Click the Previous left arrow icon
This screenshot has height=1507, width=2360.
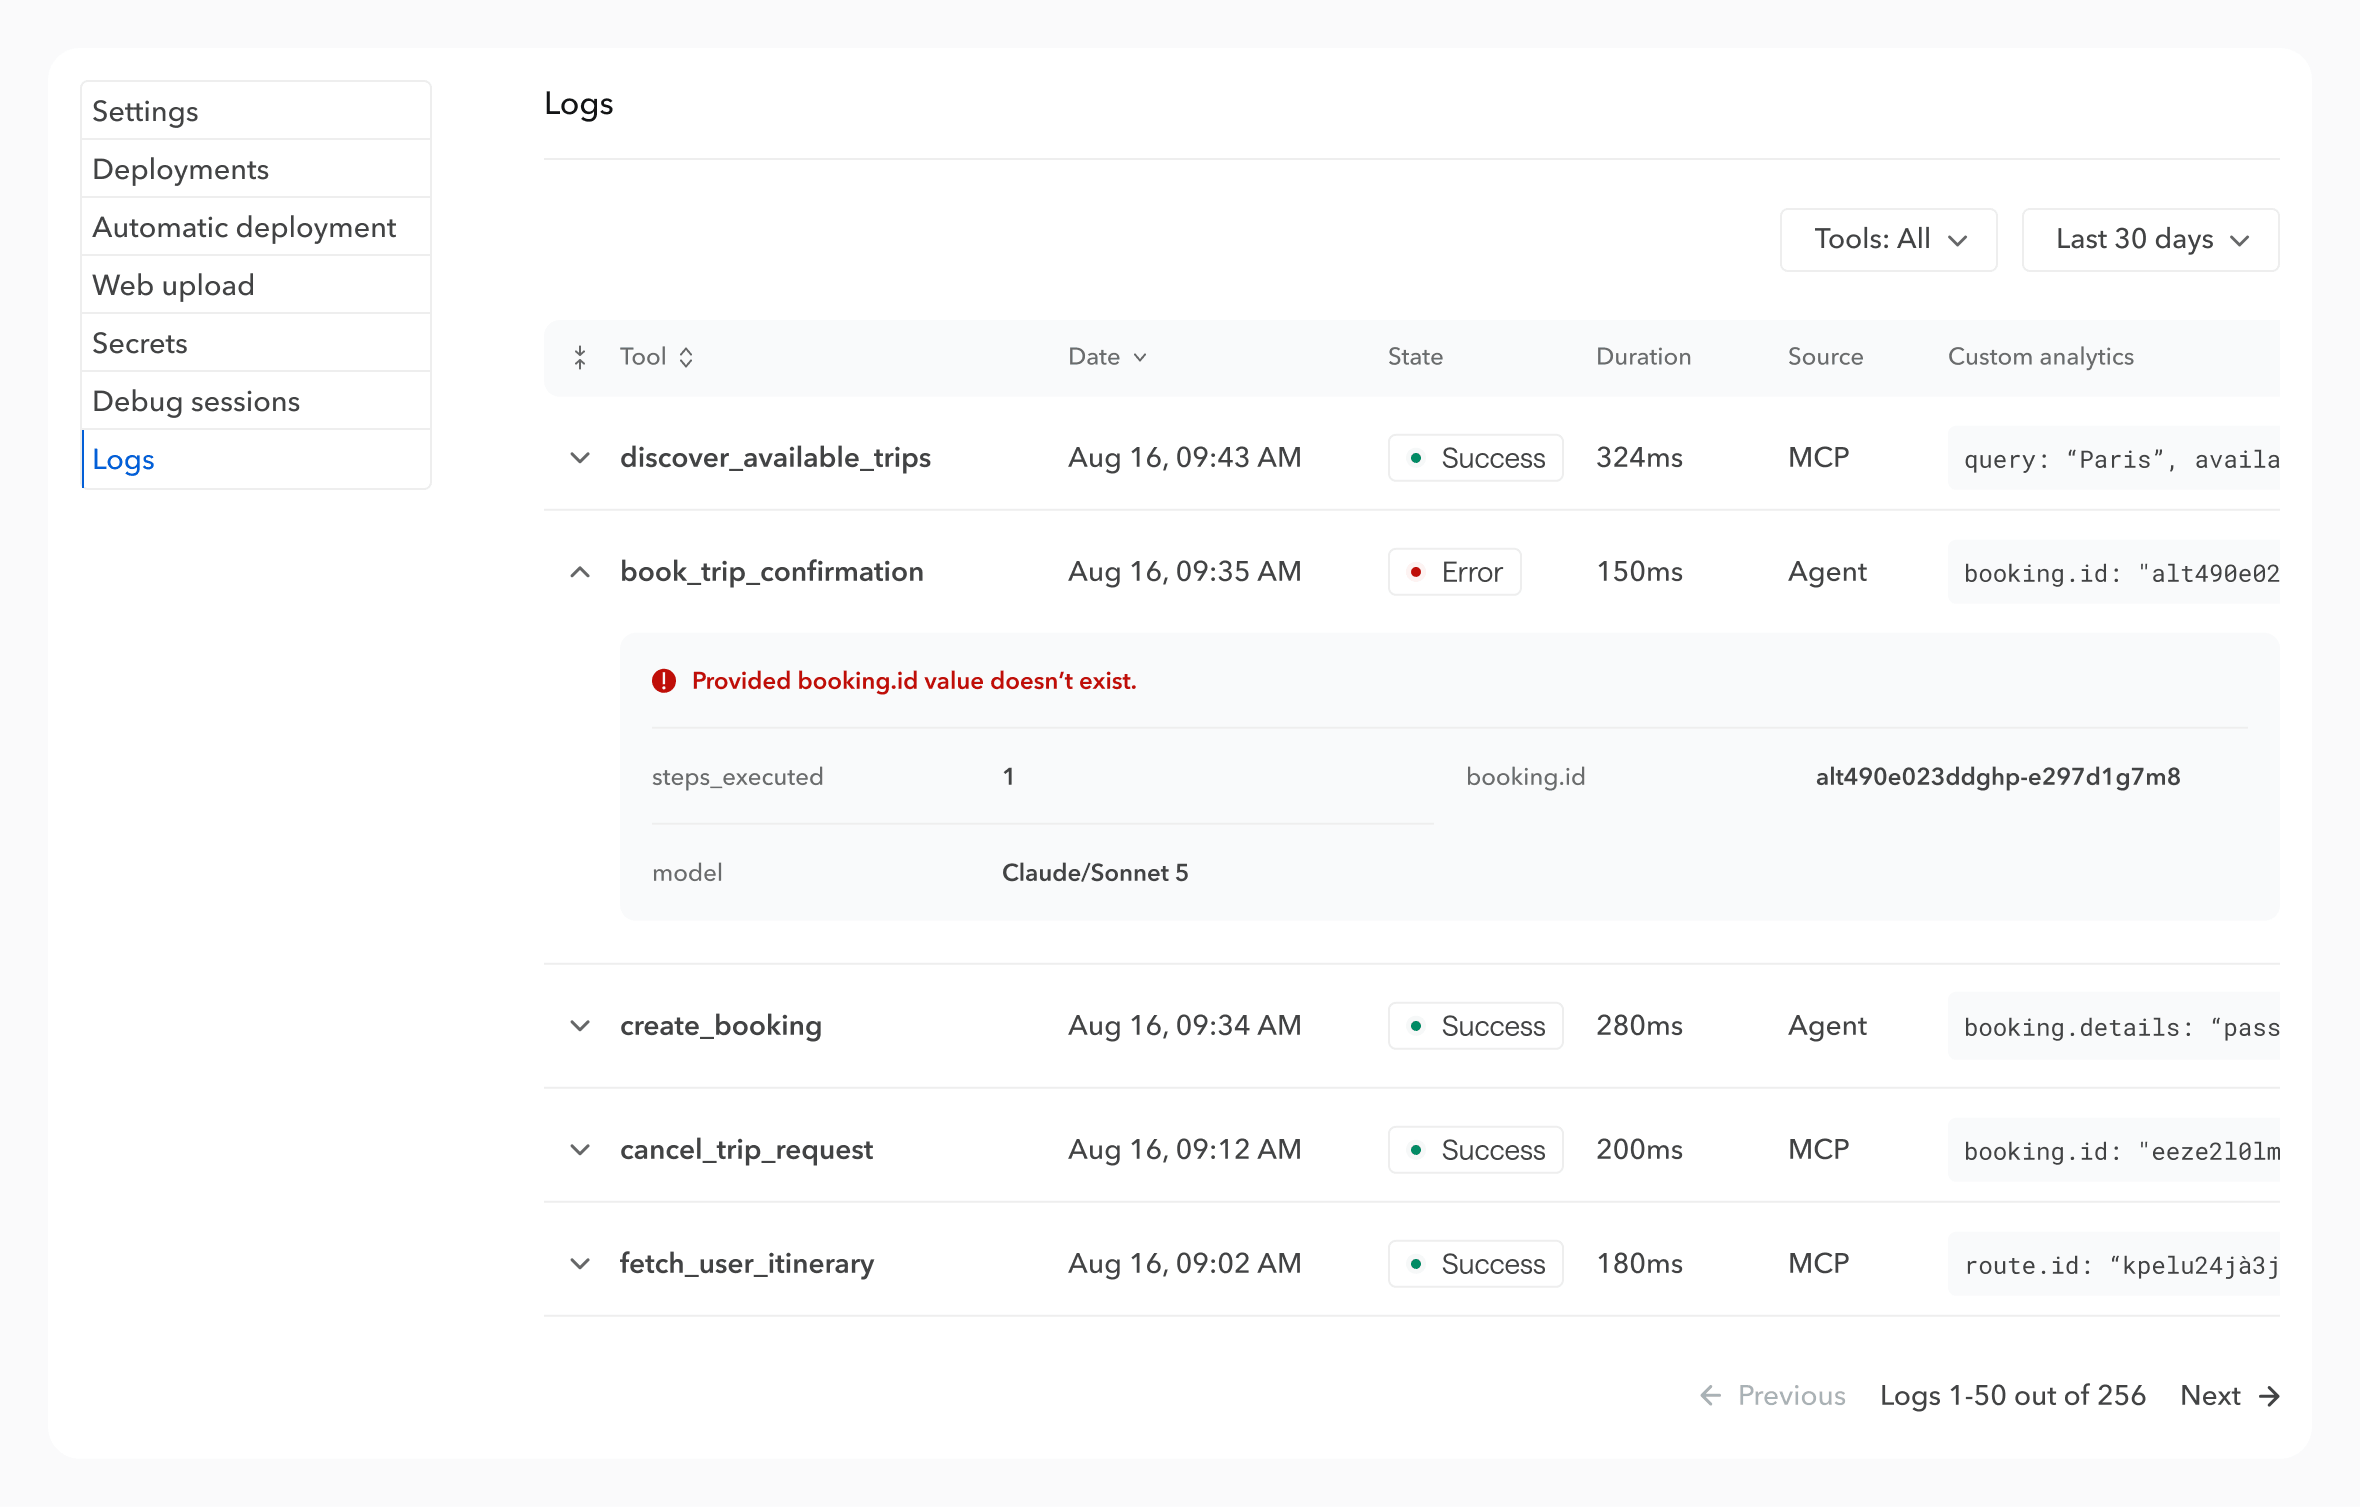pos(1711,1396)
